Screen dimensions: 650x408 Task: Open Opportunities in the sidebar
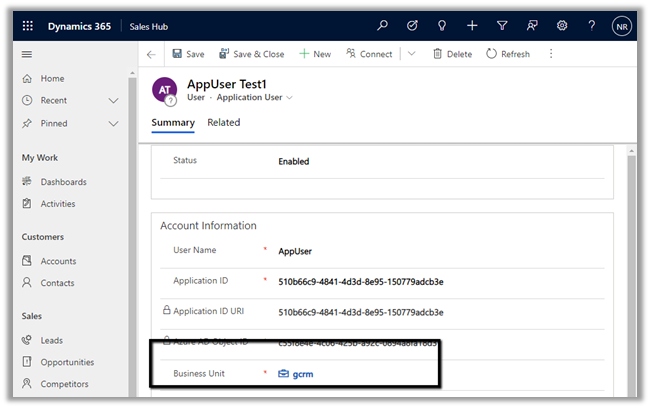(67, 362)
